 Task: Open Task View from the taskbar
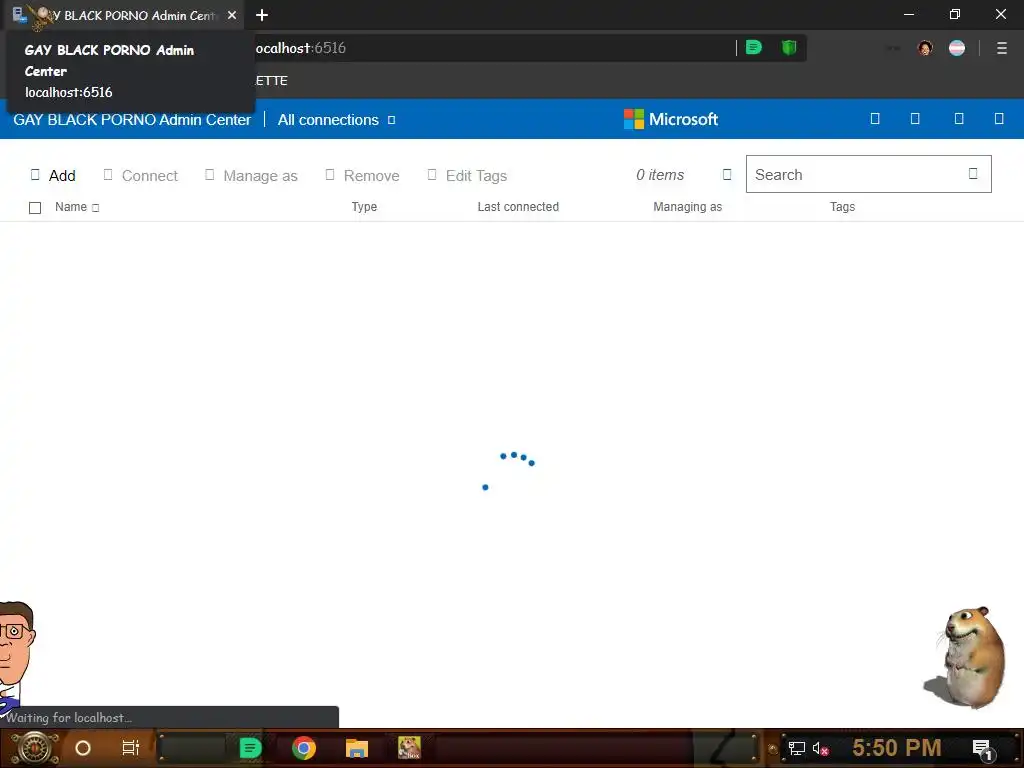[131, 748]
